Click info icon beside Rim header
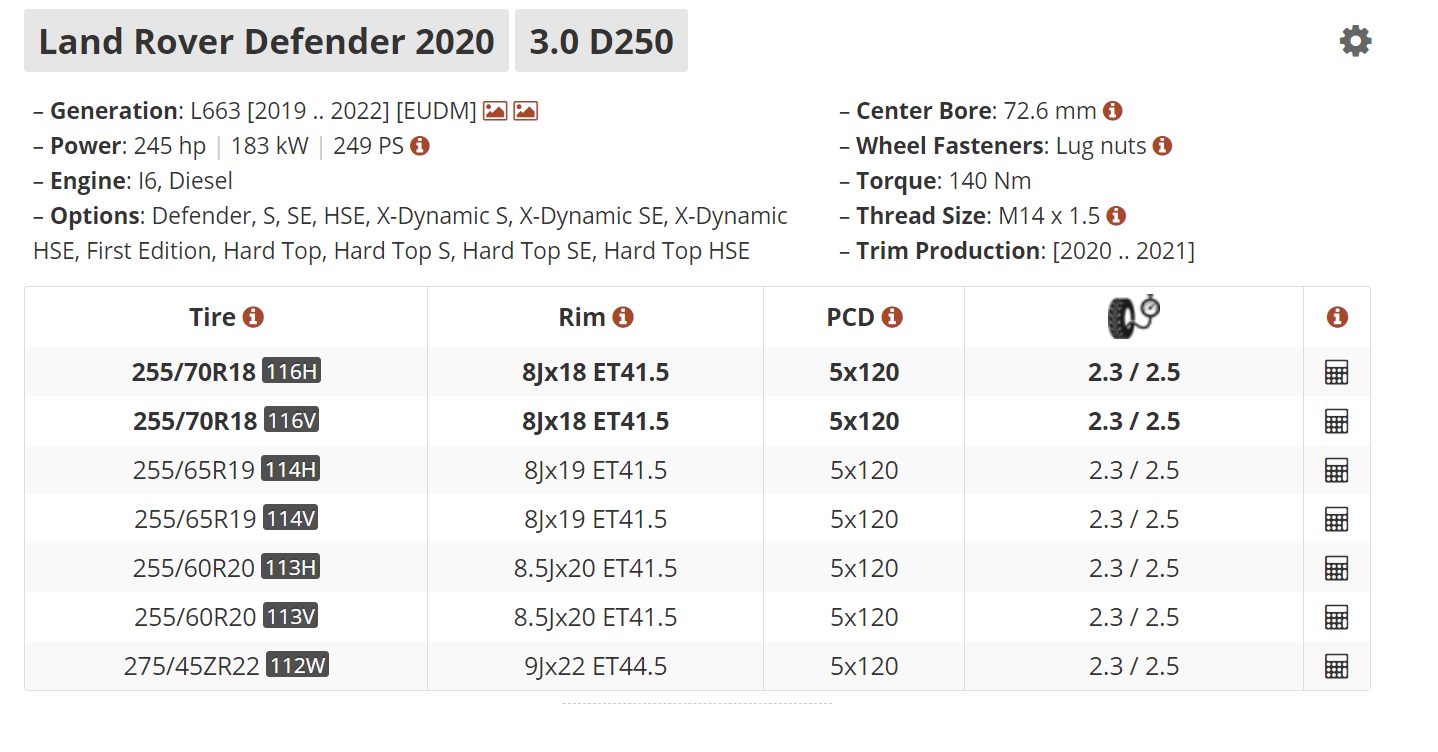1438x752 pixels. (x=623, y=317)
